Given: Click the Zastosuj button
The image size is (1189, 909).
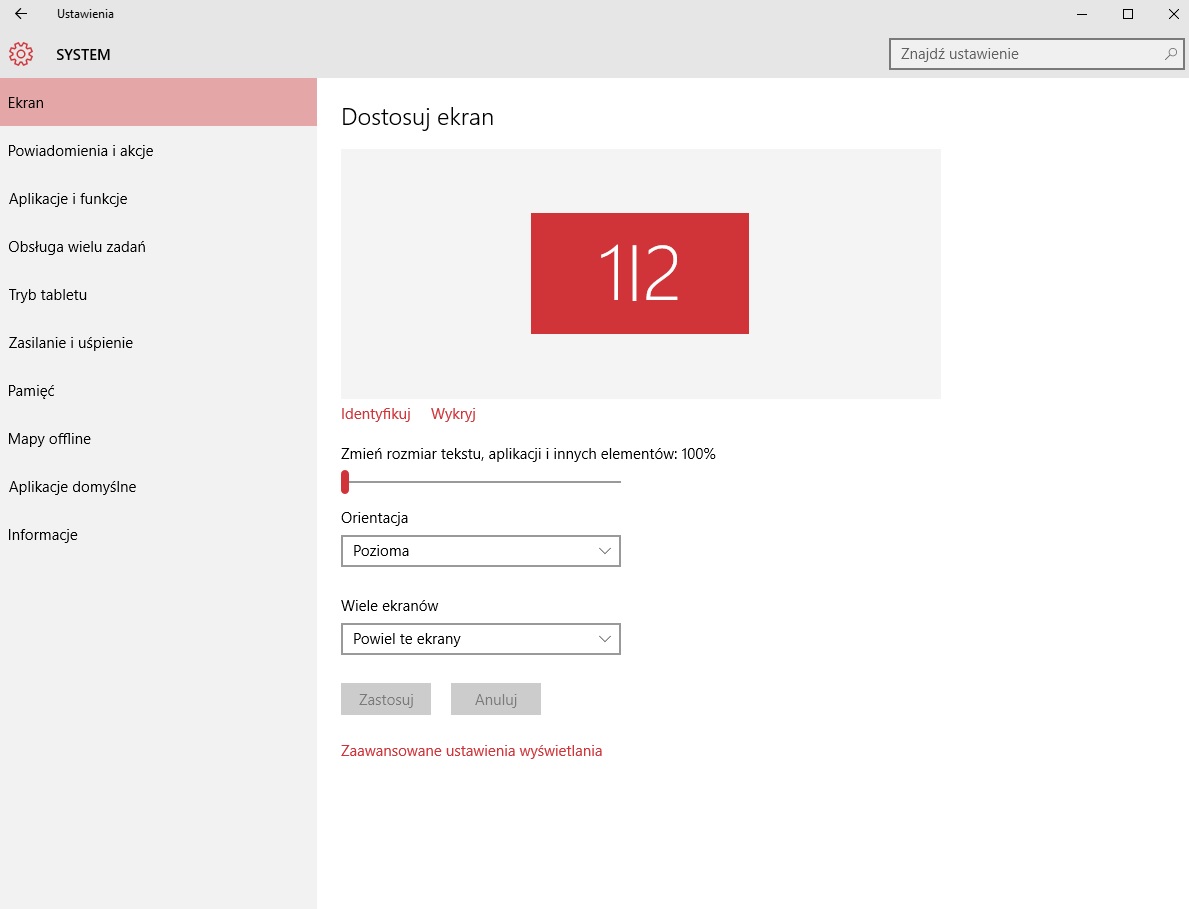Looking at the screenshot, I should pyautogui.click(x=386, y=699).
